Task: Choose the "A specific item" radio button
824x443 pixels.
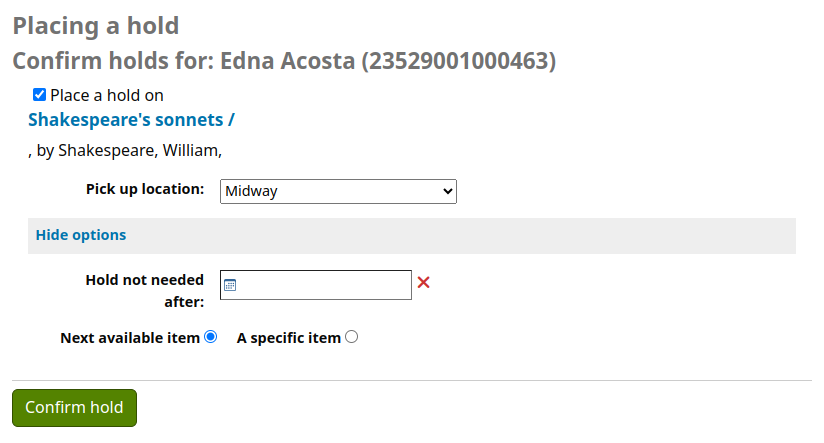Action: [351, 337]
